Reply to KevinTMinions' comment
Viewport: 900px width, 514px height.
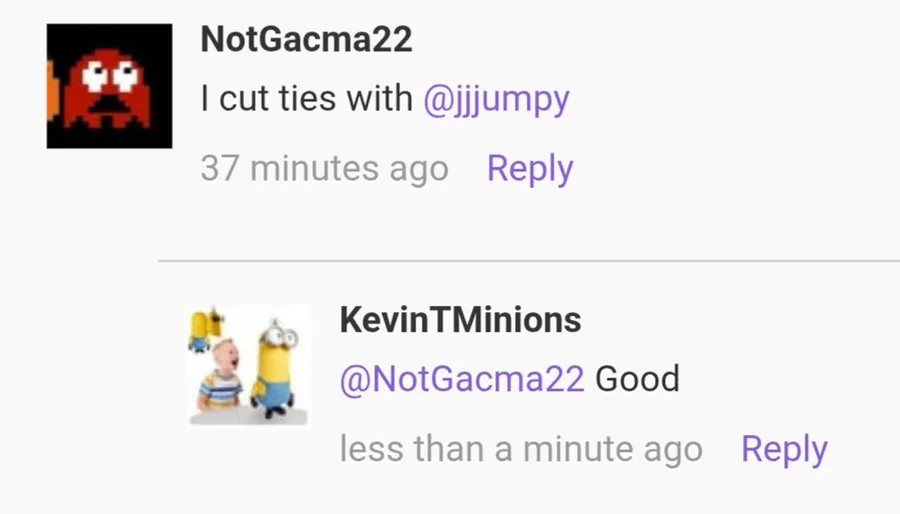(784, 449)
